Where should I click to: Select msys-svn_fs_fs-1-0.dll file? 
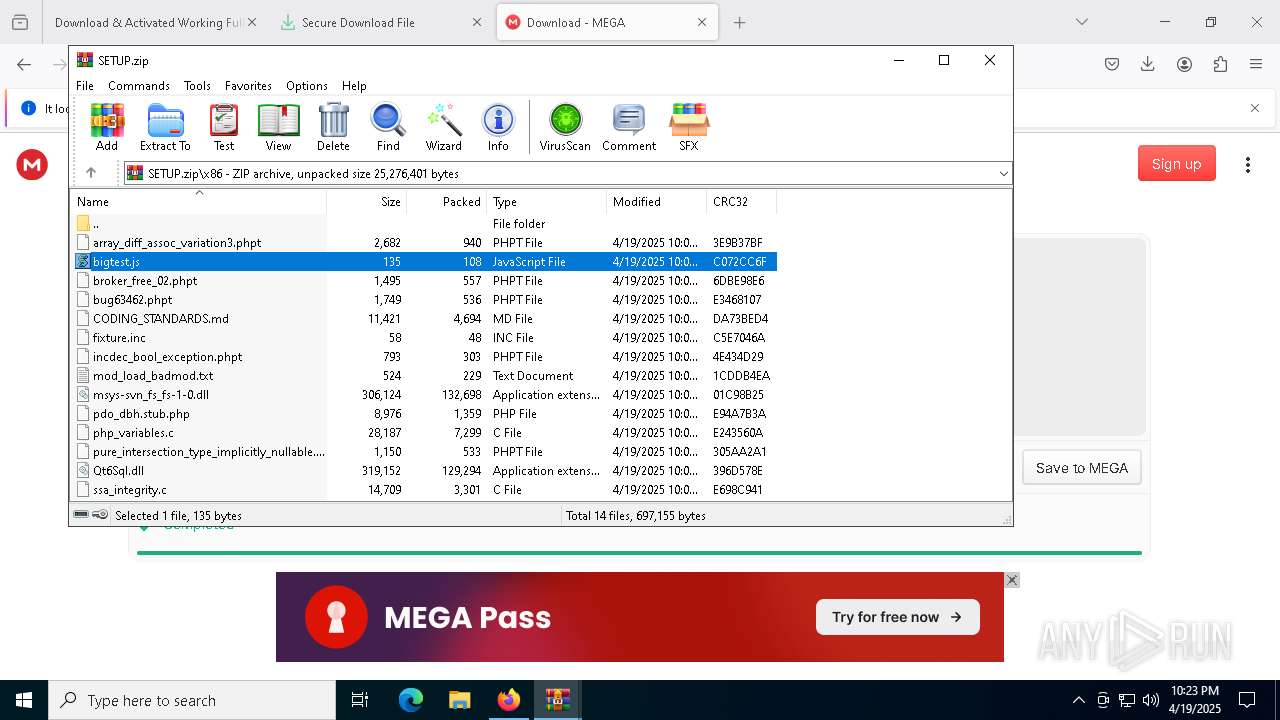pyautogui.click(x=424, y=395)
